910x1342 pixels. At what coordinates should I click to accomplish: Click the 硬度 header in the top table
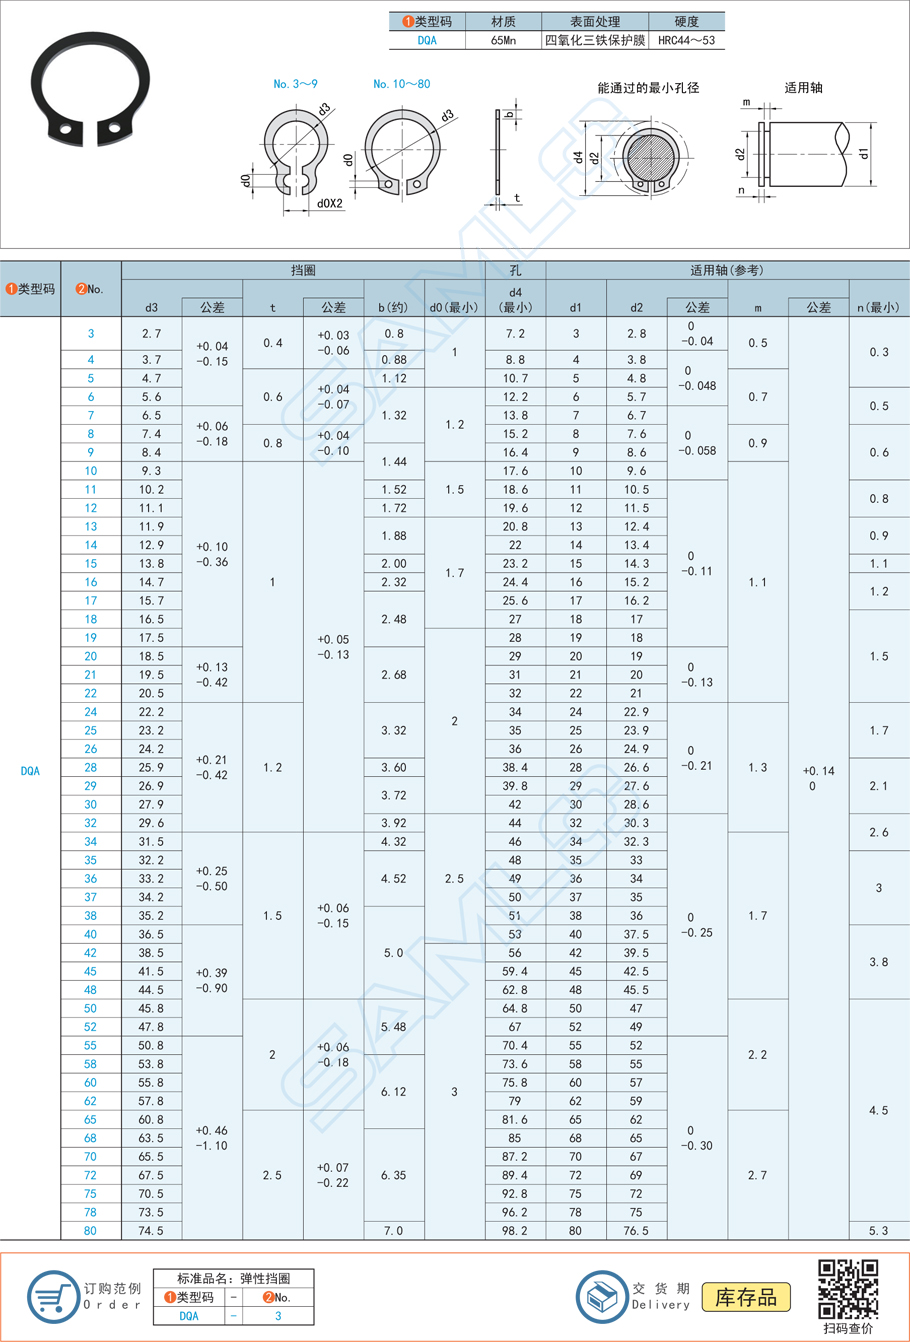click(x=686, y=21)
